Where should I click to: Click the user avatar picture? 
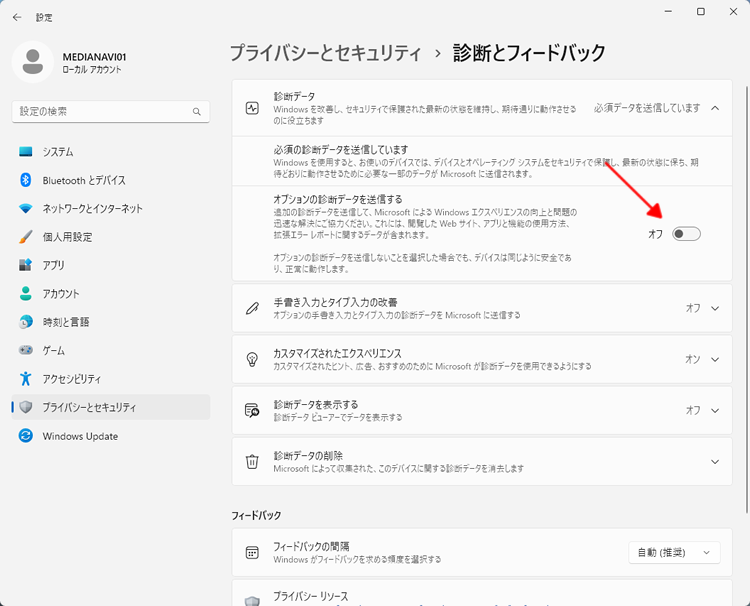[x=33, y=62]
